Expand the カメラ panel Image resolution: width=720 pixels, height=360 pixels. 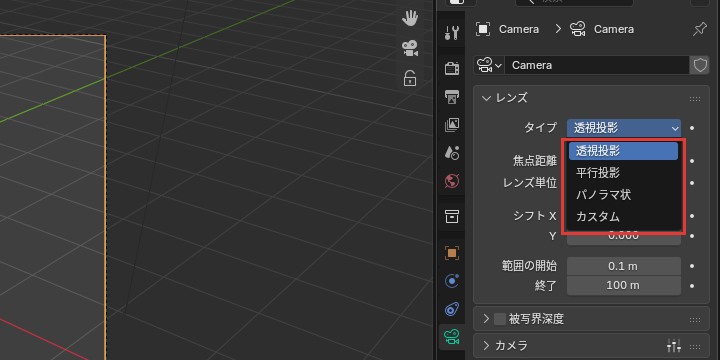486,345
